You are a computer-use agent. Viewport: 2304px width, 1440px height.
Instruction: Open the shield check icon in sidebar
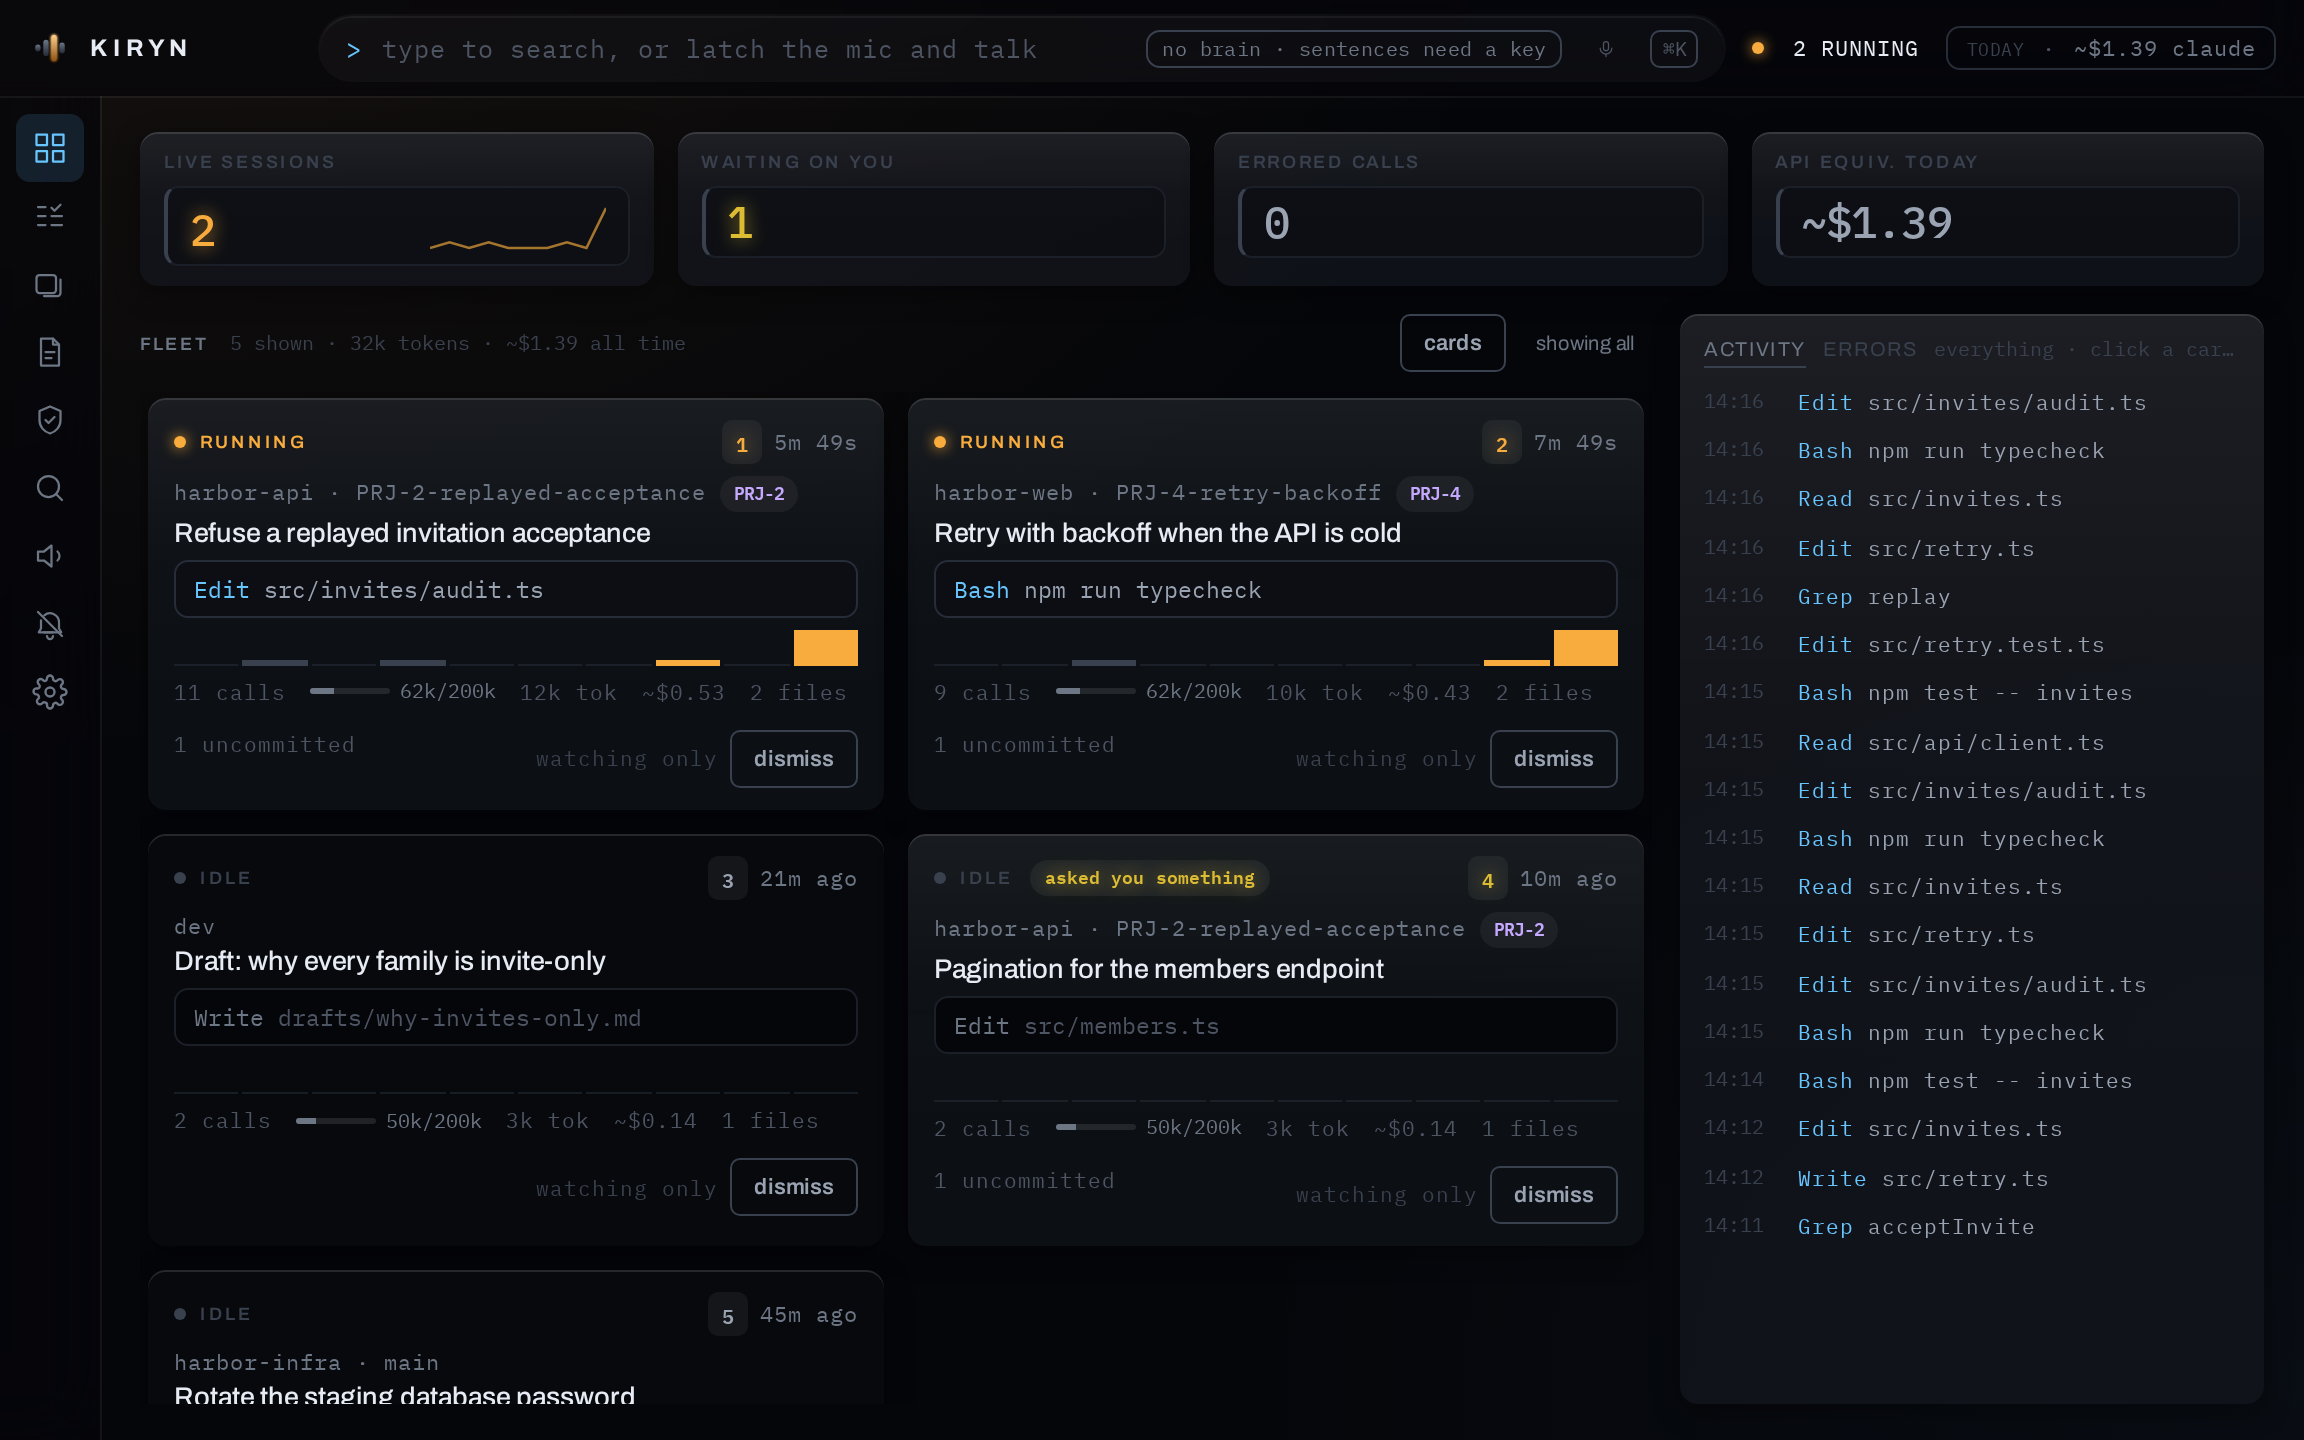click(x=50, y=420)
